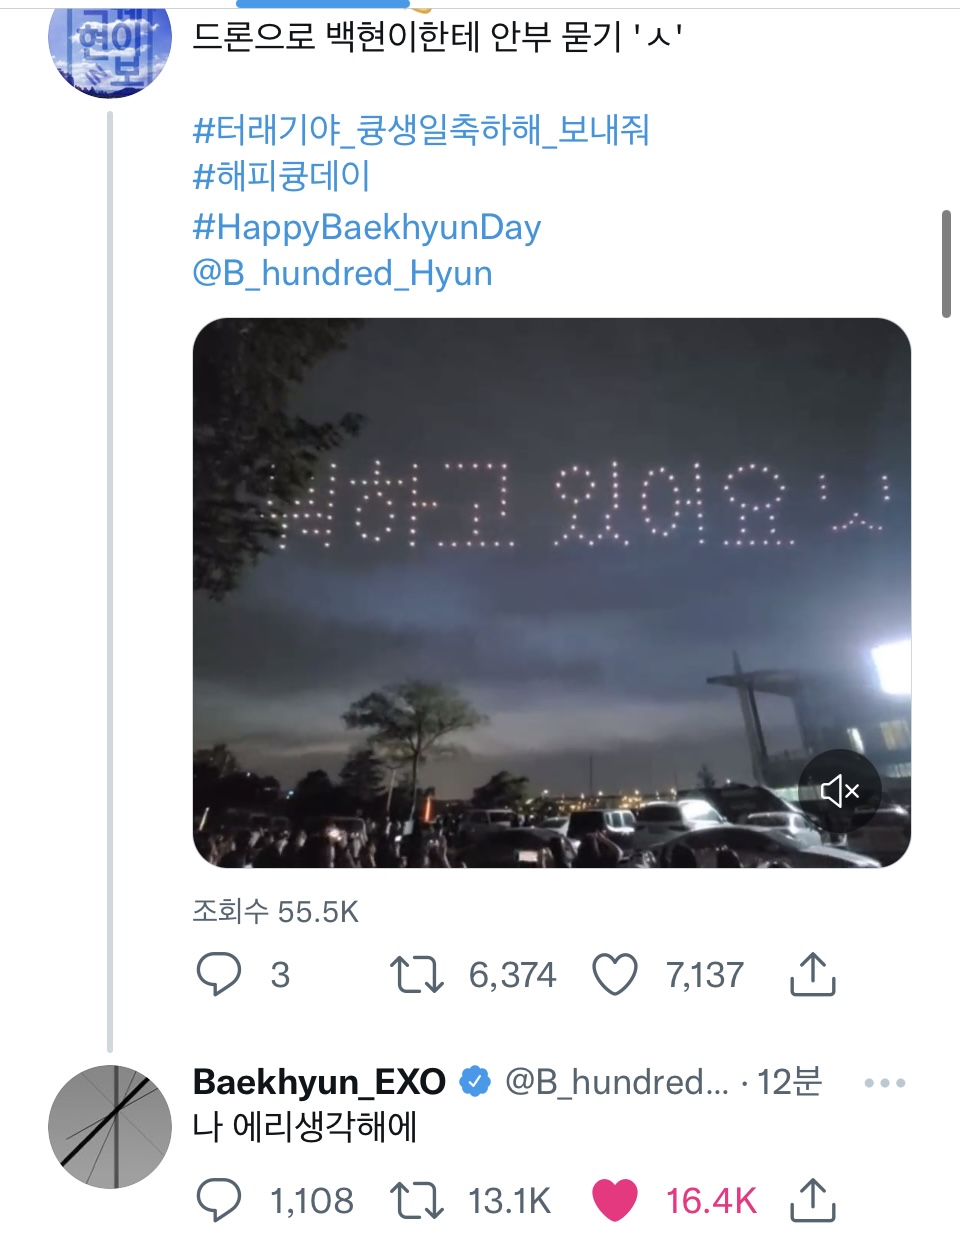
Task: Share the drone video tweet
Action: 812,974
